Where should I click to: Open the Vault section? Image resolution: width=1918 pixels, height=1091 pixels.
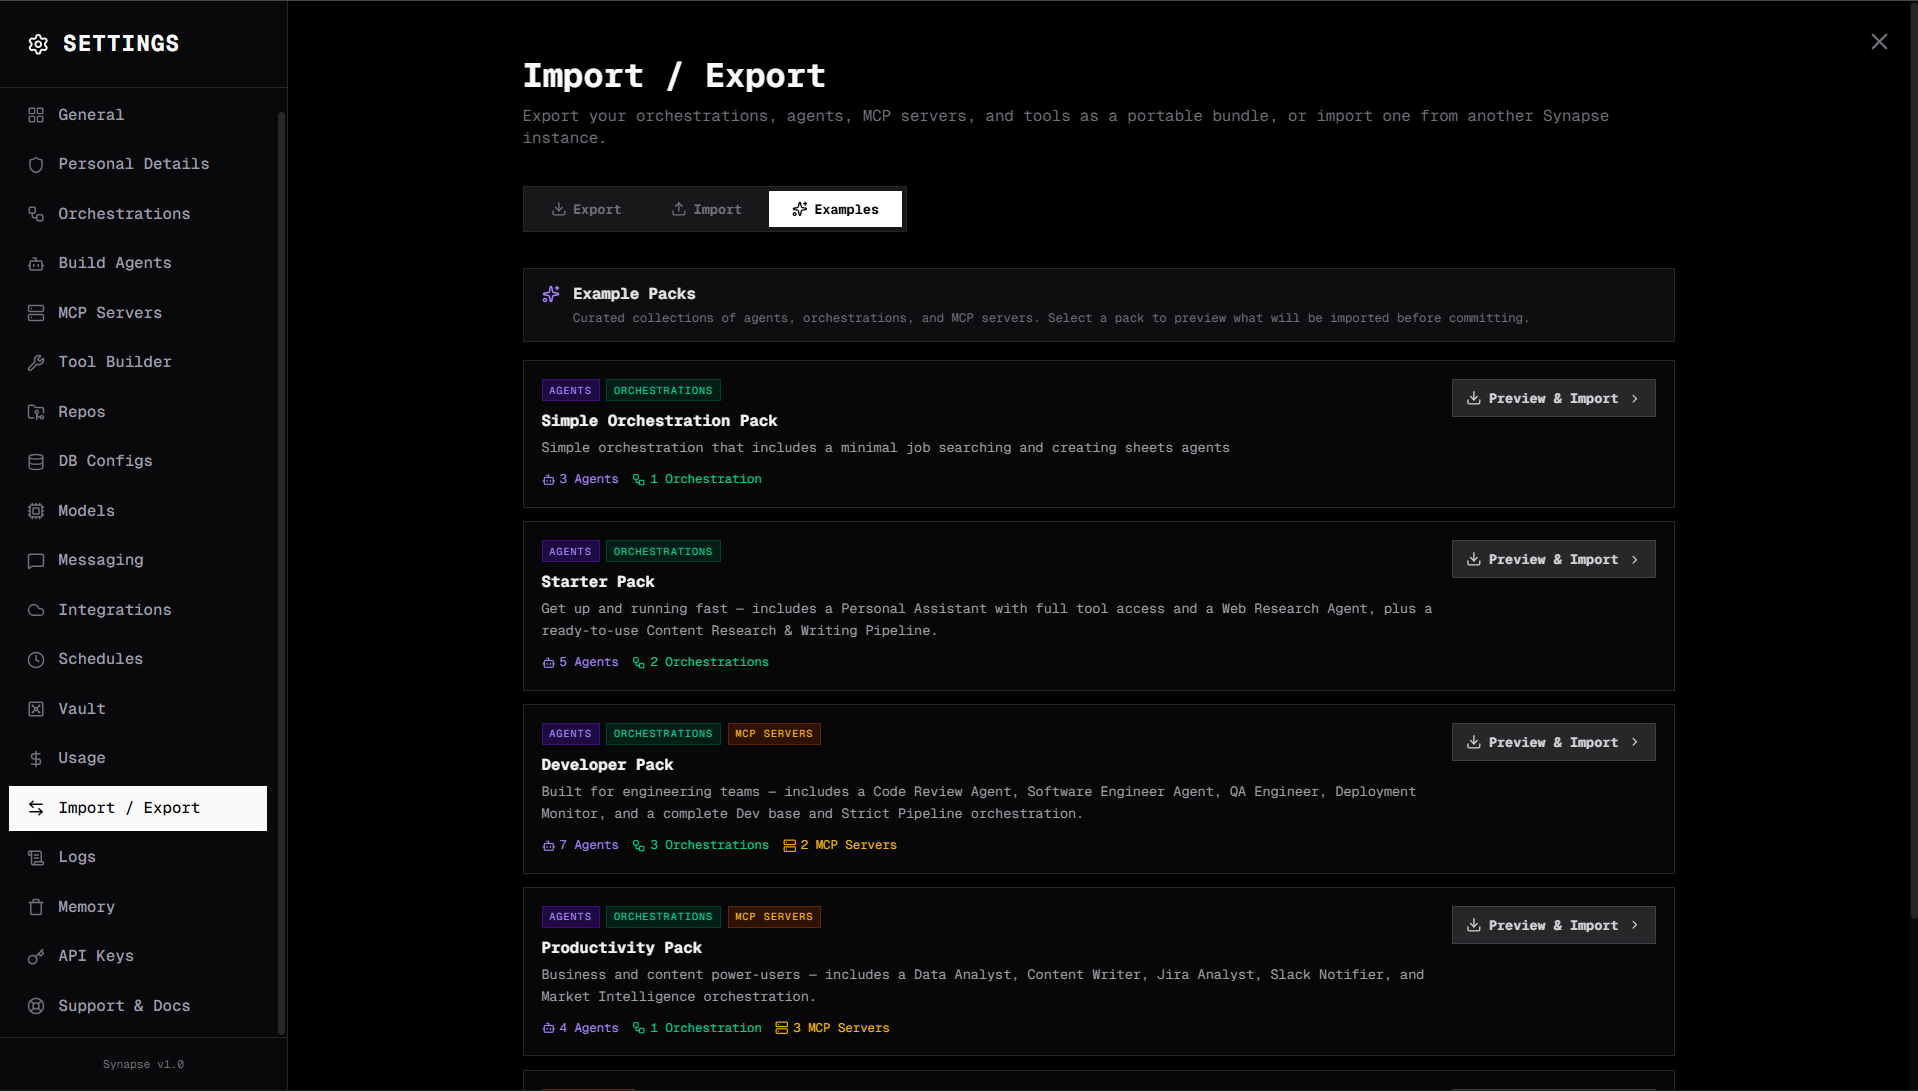(x=138, y=709)
